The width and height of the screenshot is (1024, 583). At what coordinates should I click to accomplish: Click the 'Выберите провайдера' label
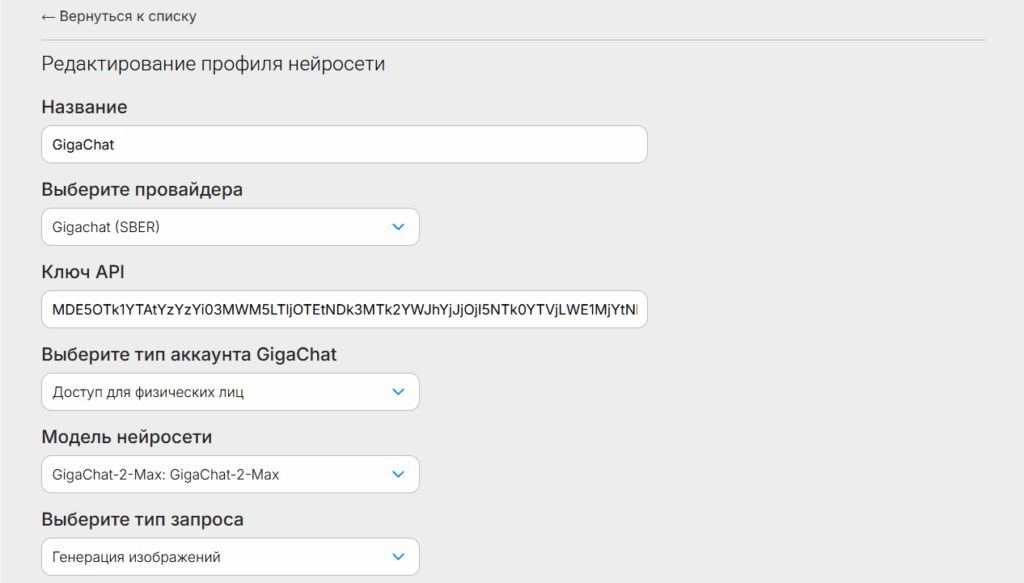click(142, 190)
